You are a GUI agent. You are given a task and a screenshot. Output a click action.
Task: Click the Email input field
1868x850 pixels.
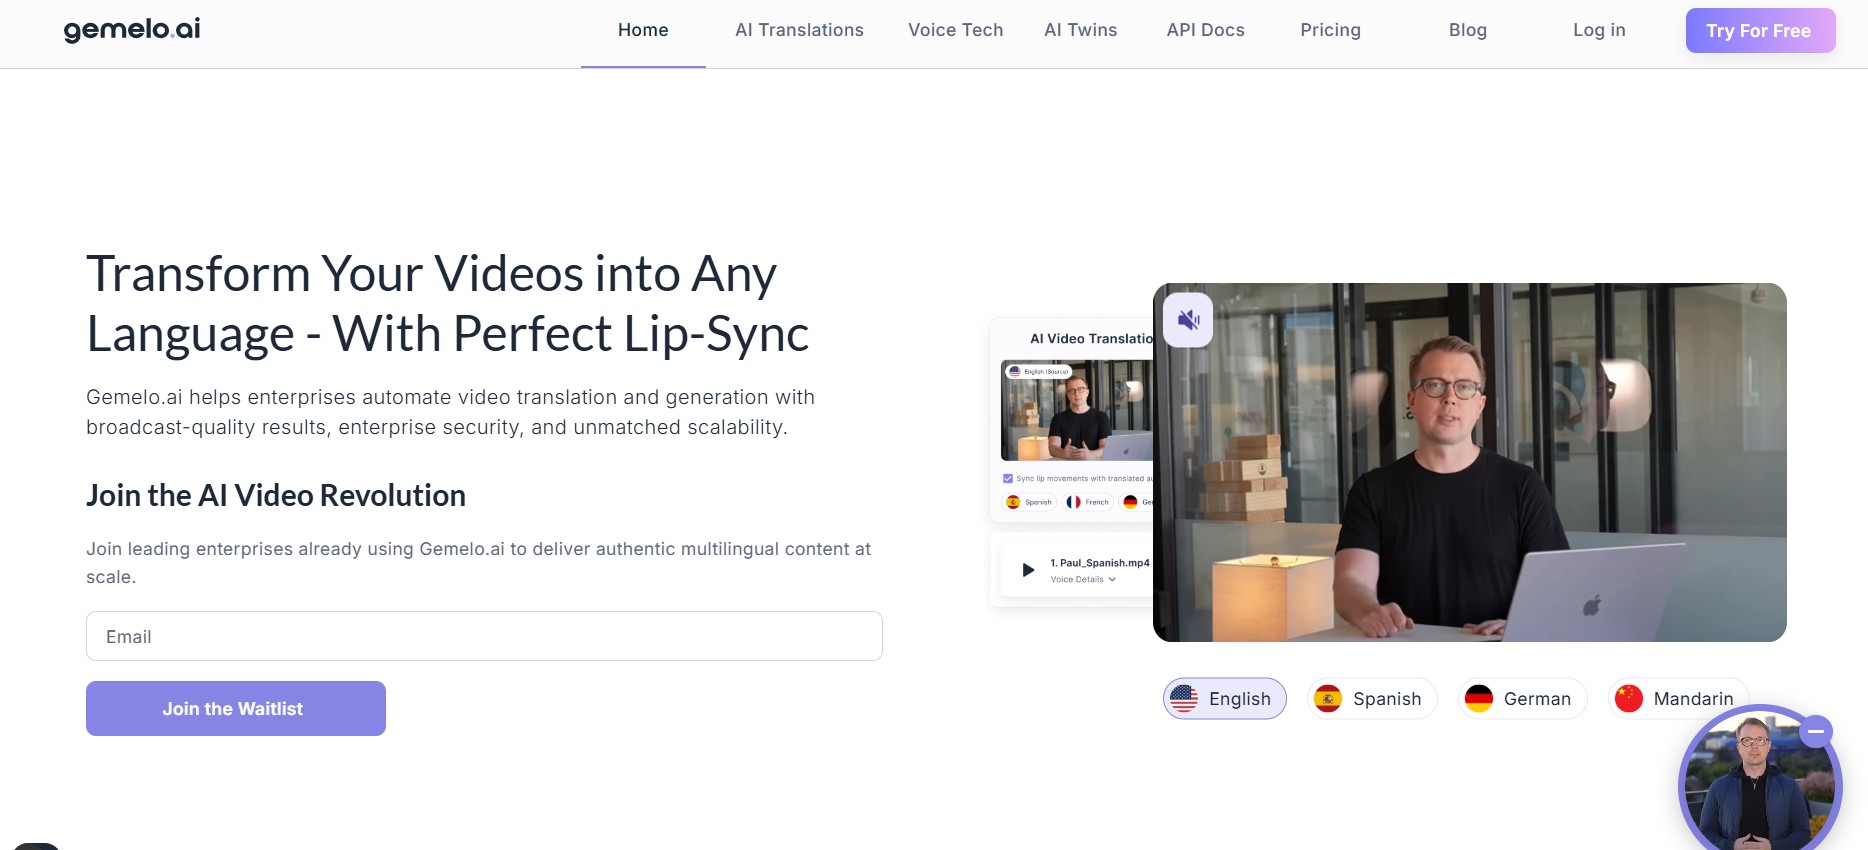[x=484, y=636]
